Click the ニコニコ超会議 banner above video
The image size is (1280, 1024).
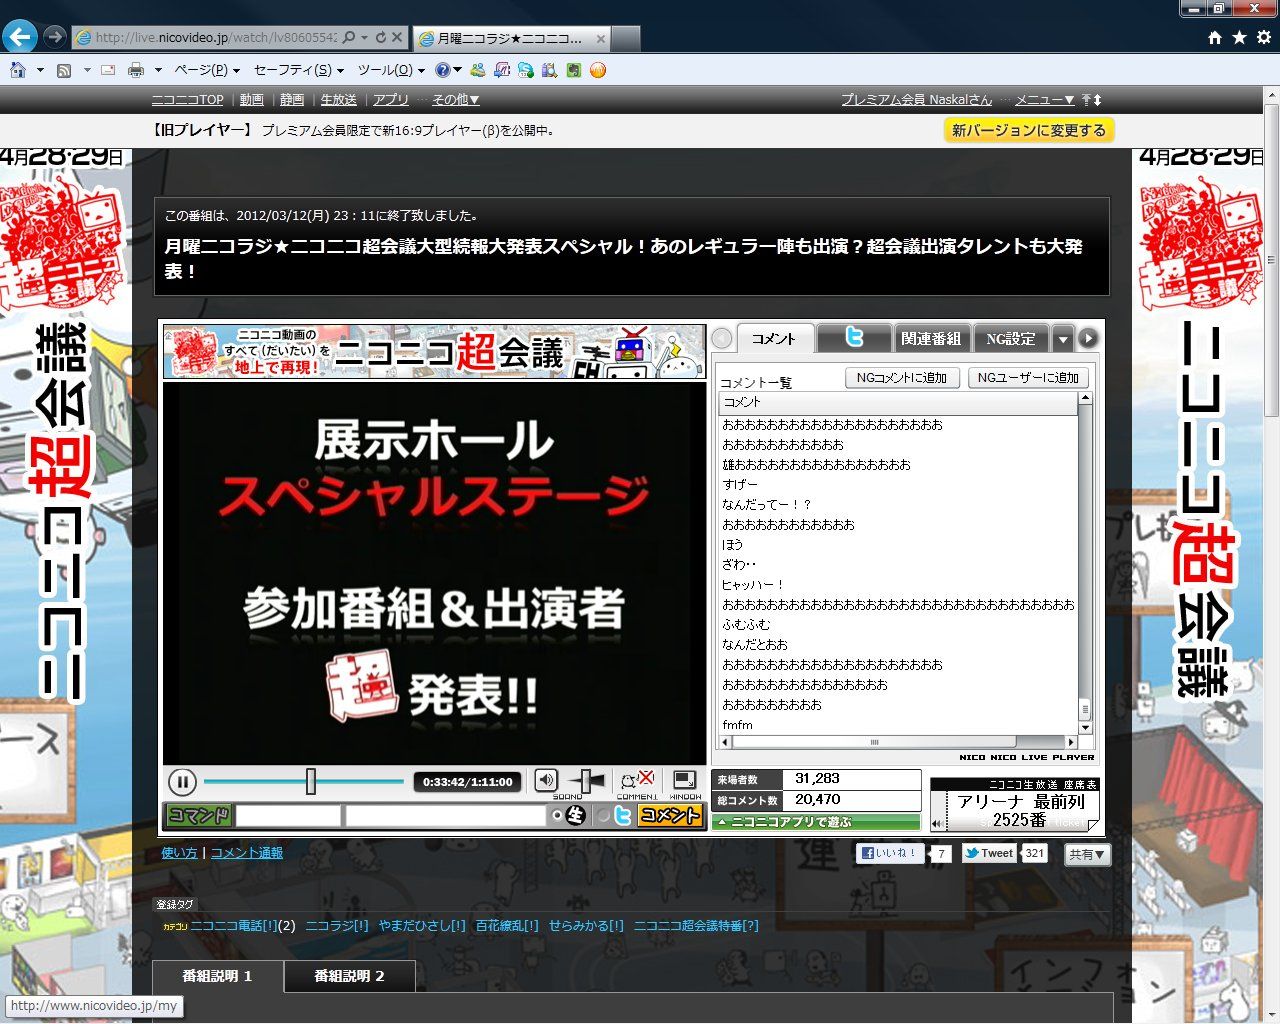434,351
